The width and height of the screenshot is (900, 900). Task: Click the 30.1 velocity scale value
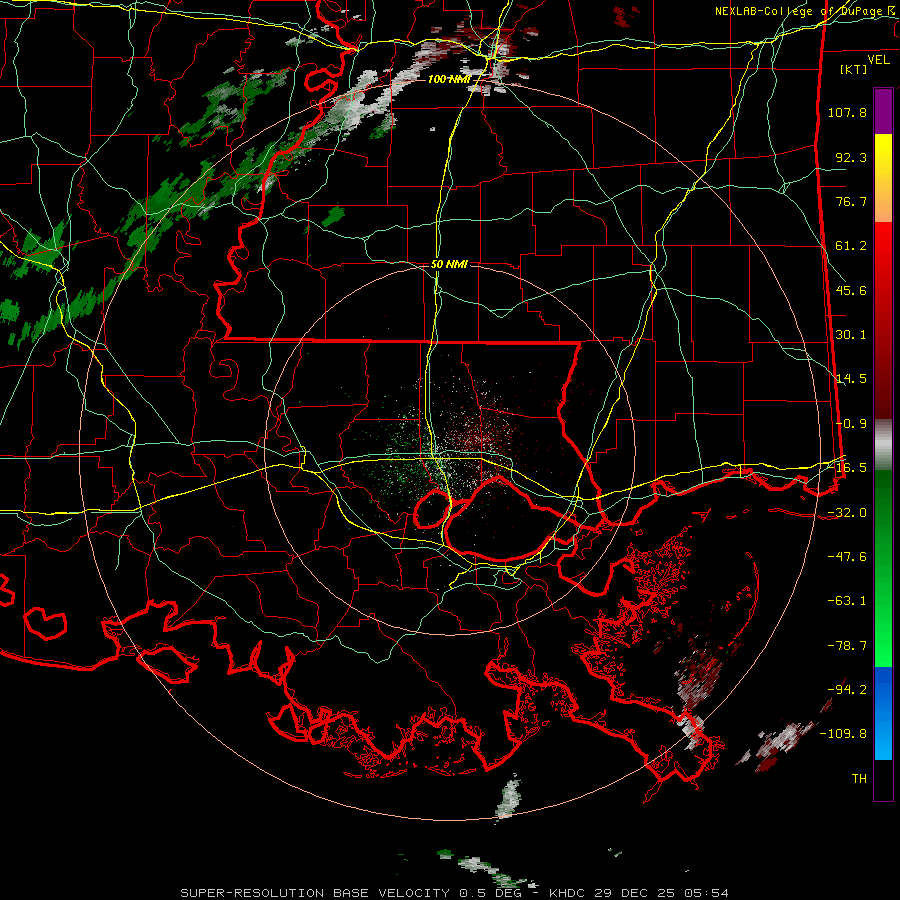851,335
